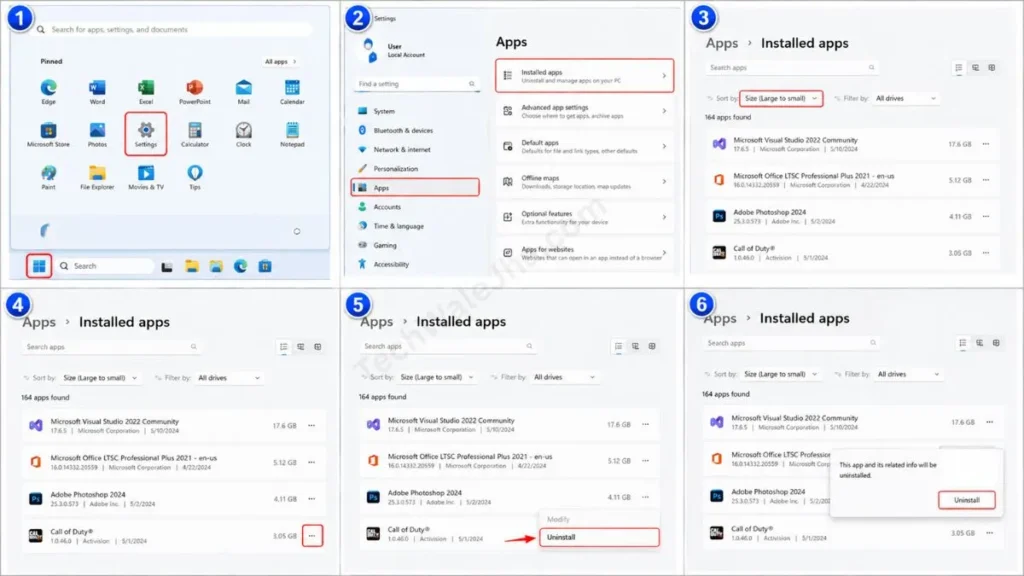The image size is (1024, 576).
Task: Select System in Settings sidebar
Action: click(415, 111)
